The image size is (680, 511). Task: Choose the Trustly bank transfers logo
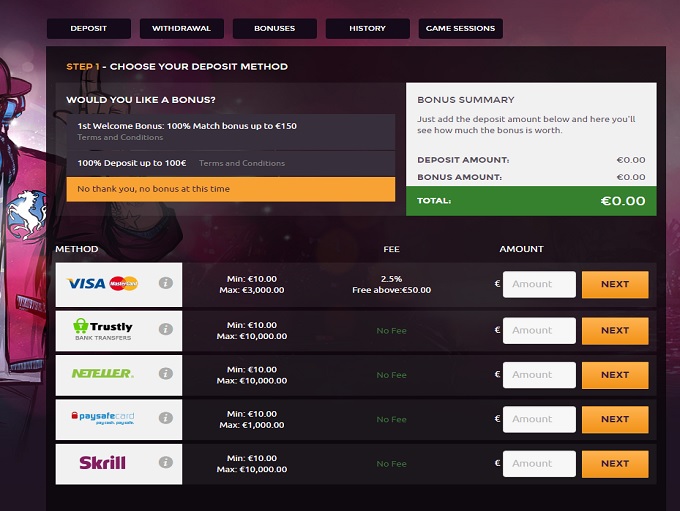(x=102, y=329)
